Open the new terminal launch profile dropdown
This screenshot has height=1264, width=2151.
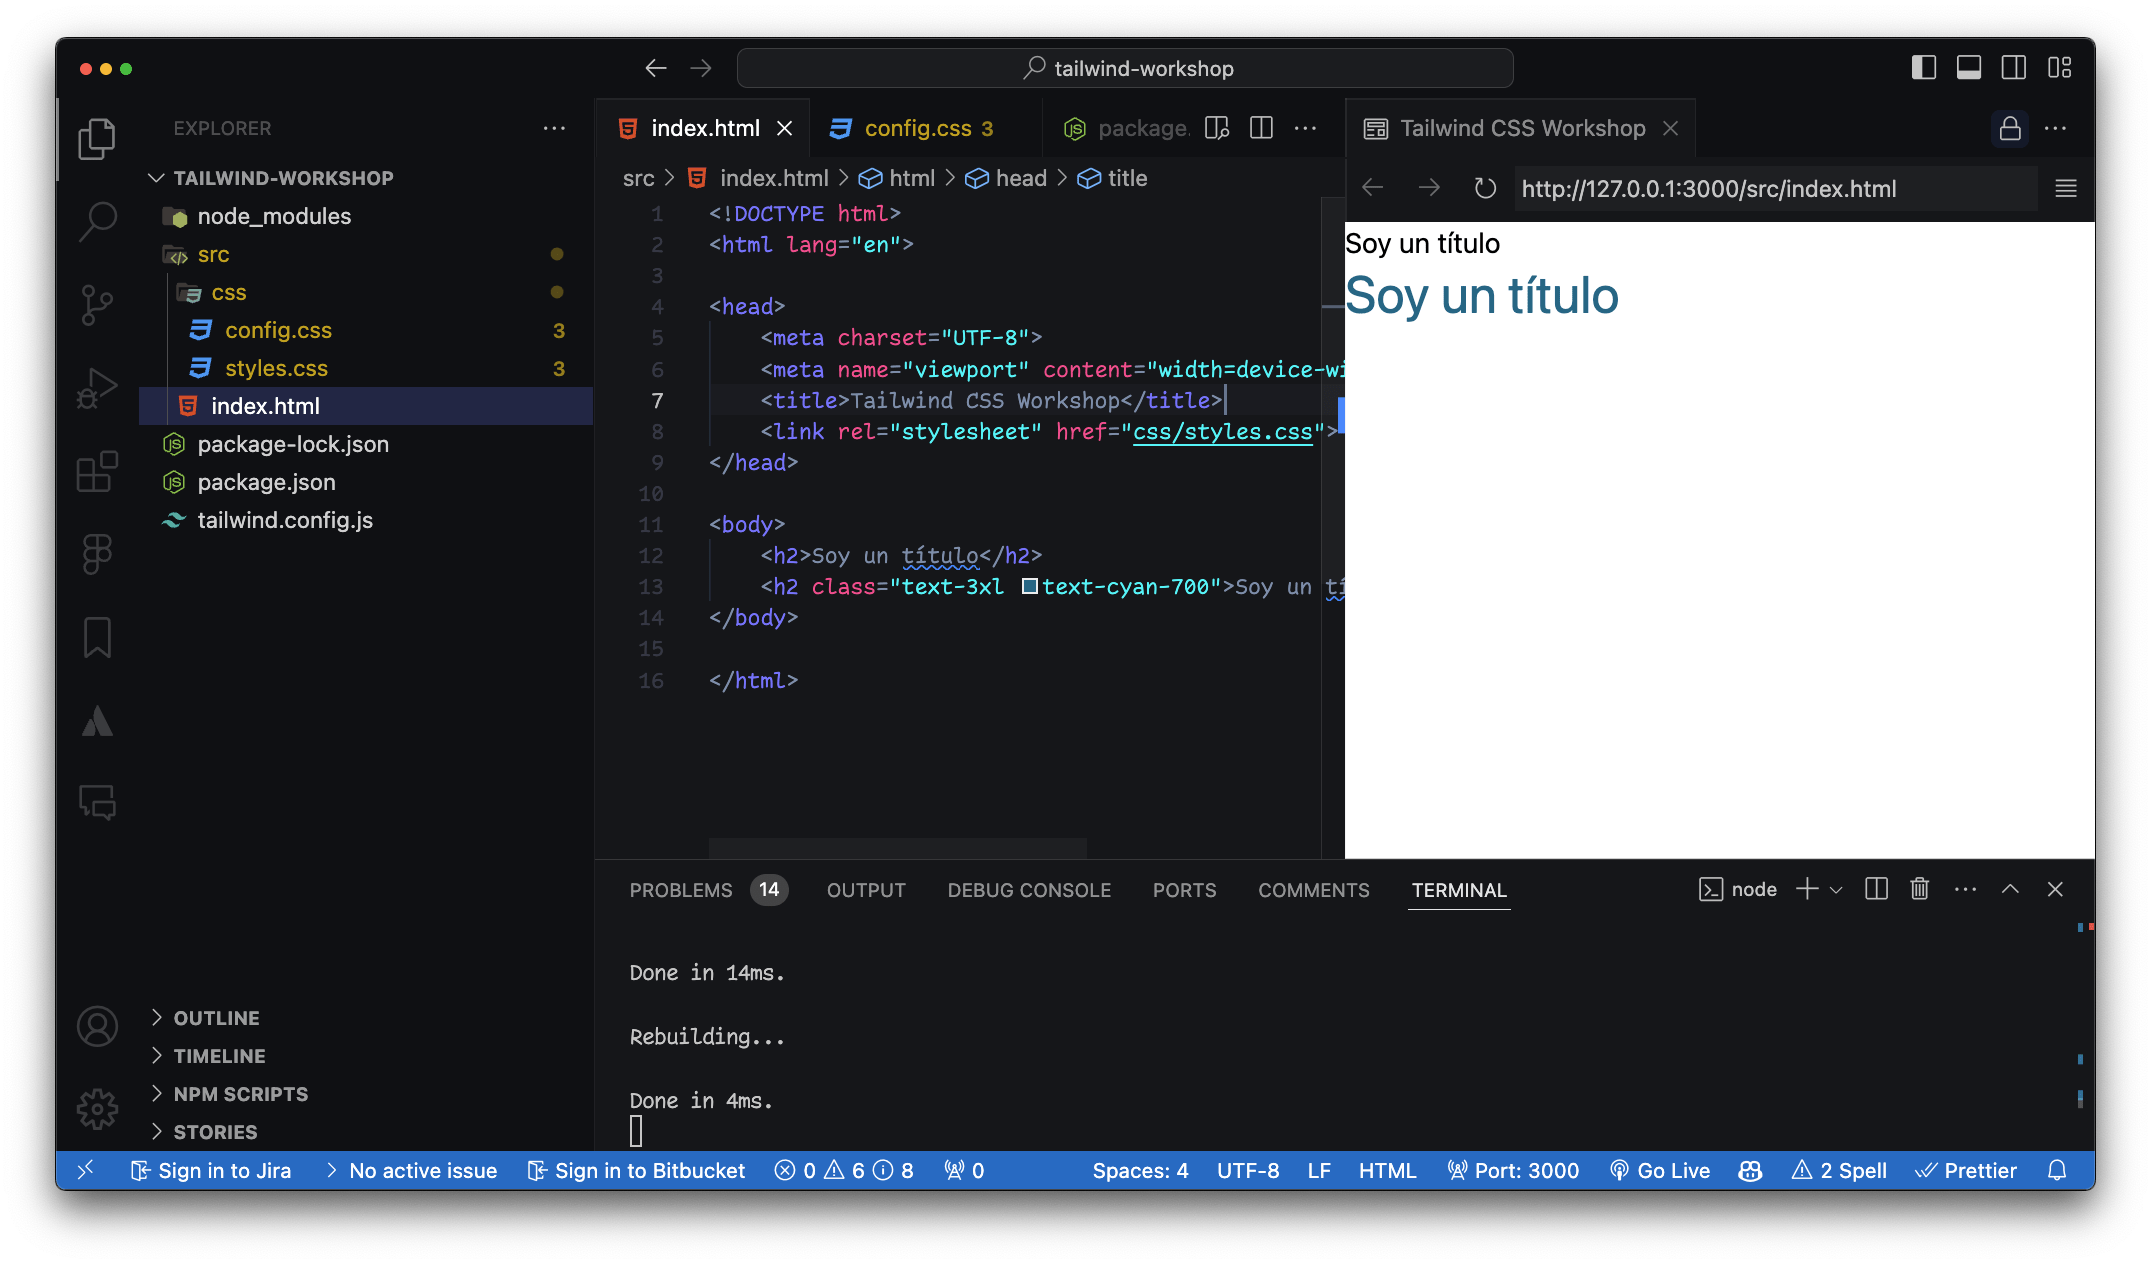tap(1836, 889)
